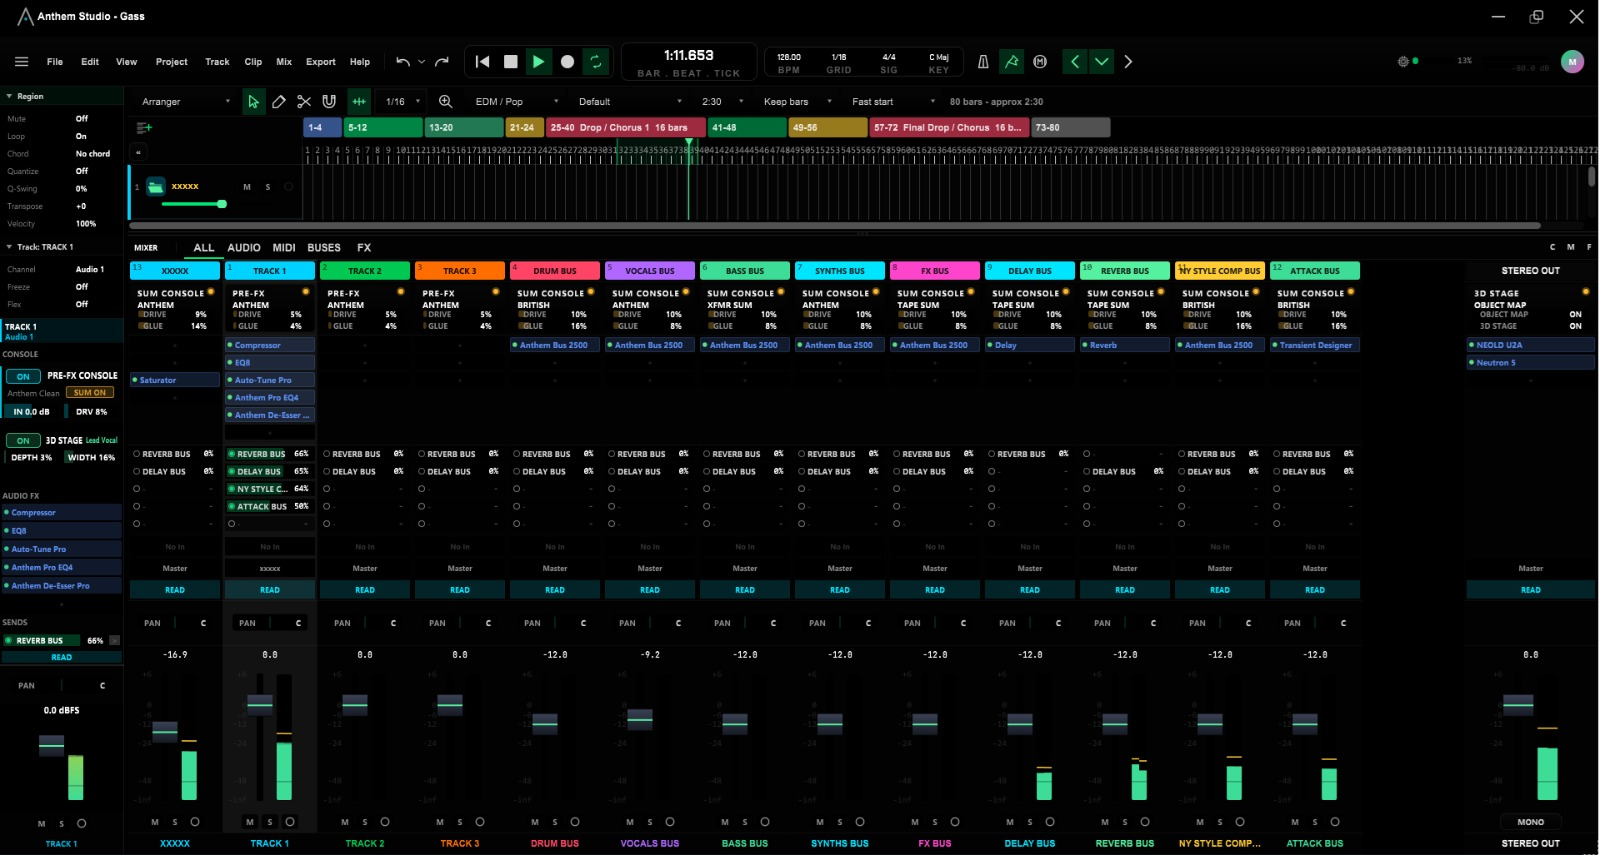Click the MONO button on STEREO OUT
This screenshot has height=855, width=1600.
(1531, 822)
